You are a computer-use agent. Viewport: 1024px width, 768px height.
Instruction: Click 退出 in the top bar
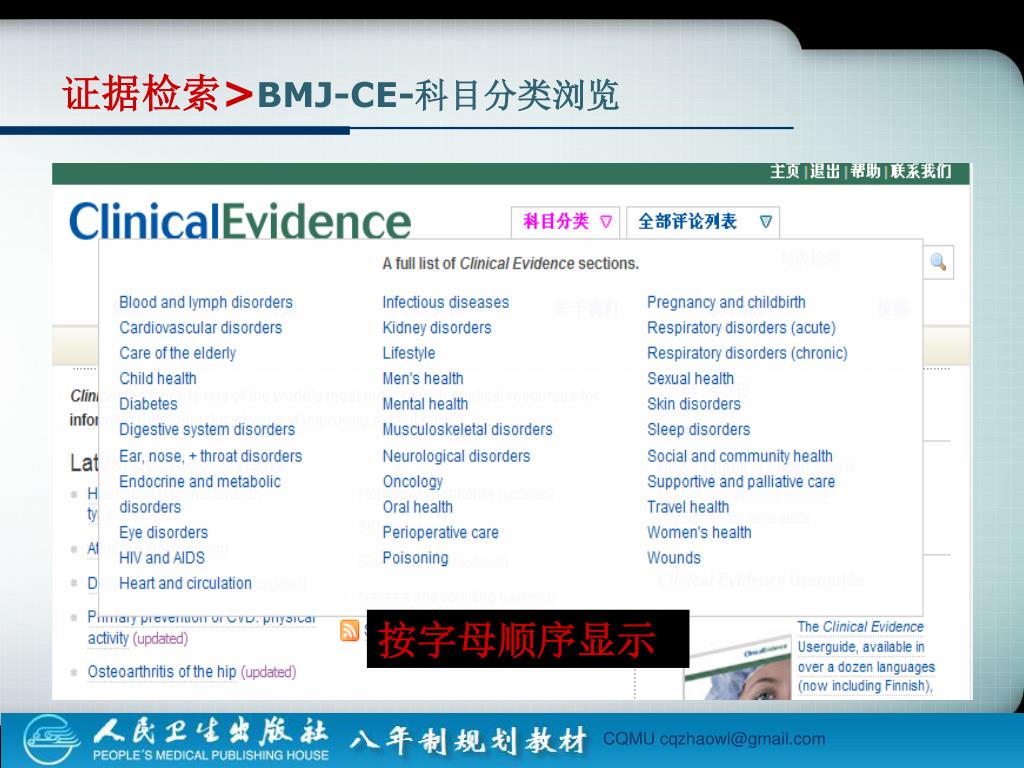click(824, 172)
